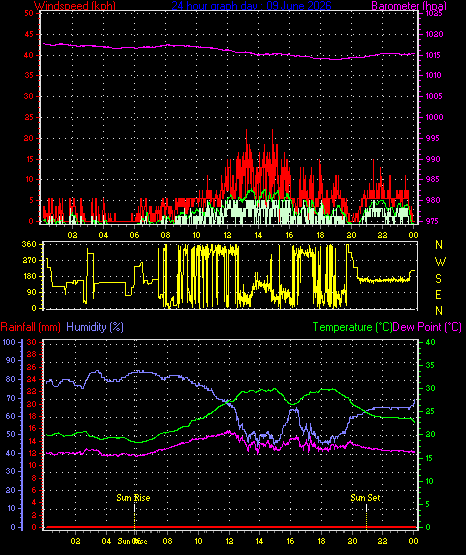
Task: Click the 28 value on rainfall axis
Action: click(x=32, y=354)
